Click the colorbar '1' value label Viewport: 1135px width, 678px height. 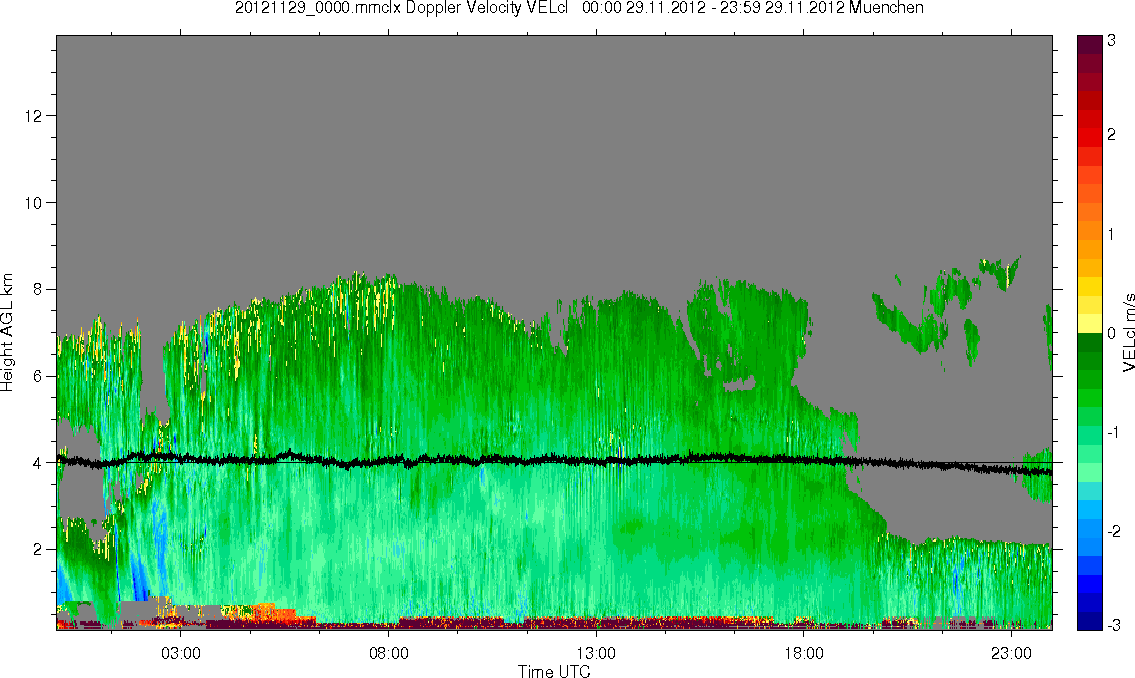point(1112,234)
